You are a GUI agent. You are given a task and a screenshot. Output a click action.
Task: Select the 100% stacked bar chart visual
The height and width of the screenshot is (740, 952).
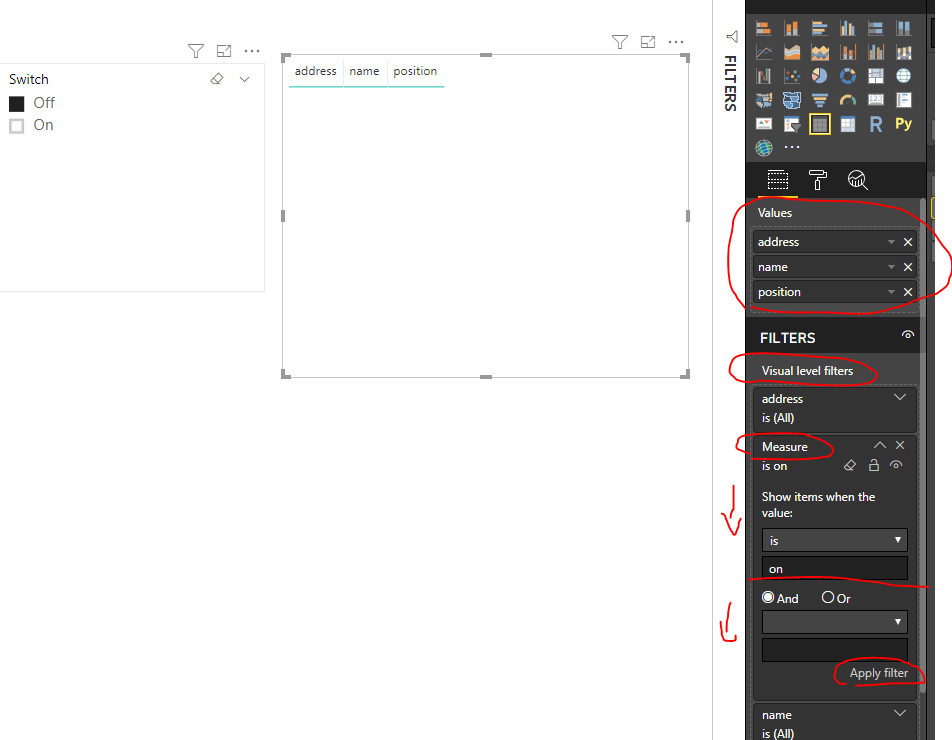tap(876, 28)
